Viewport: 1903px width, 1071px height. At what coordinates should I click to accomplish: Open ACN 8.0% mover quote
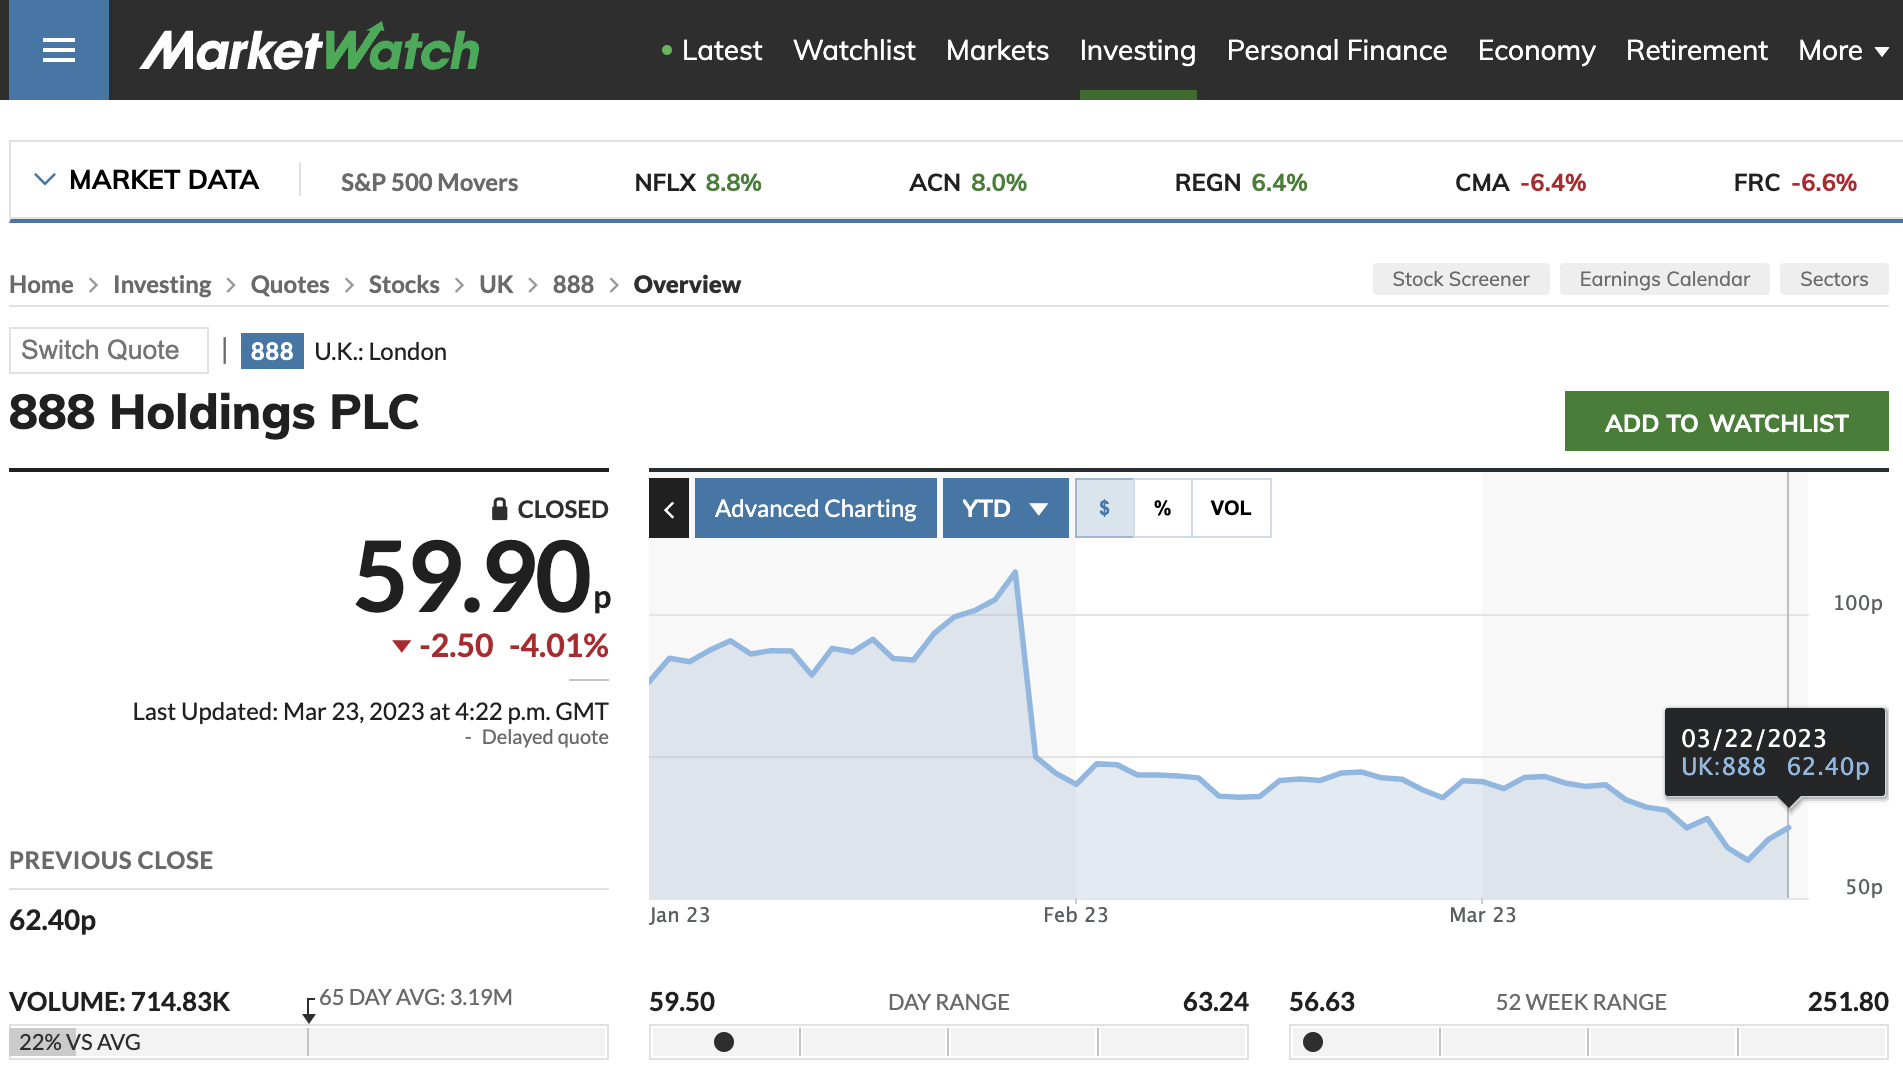[968, 183]
